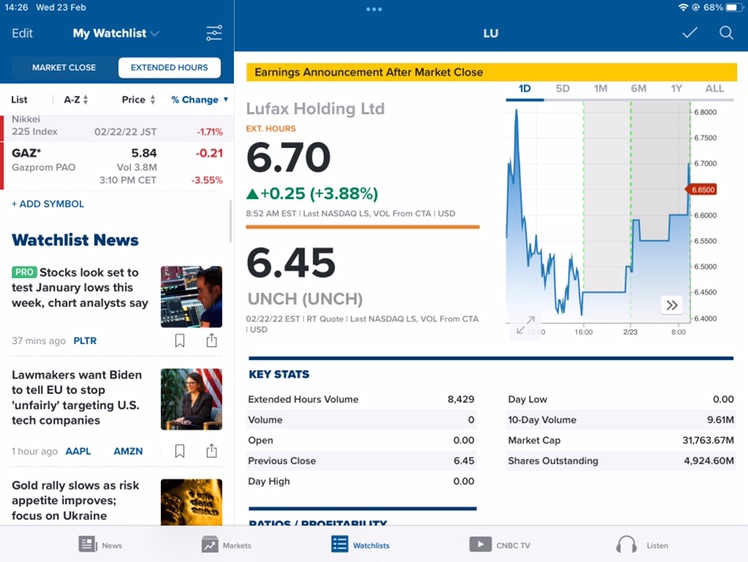Share the 'Stocks look set' article
The image size is (748, 562).
(211, 340)
